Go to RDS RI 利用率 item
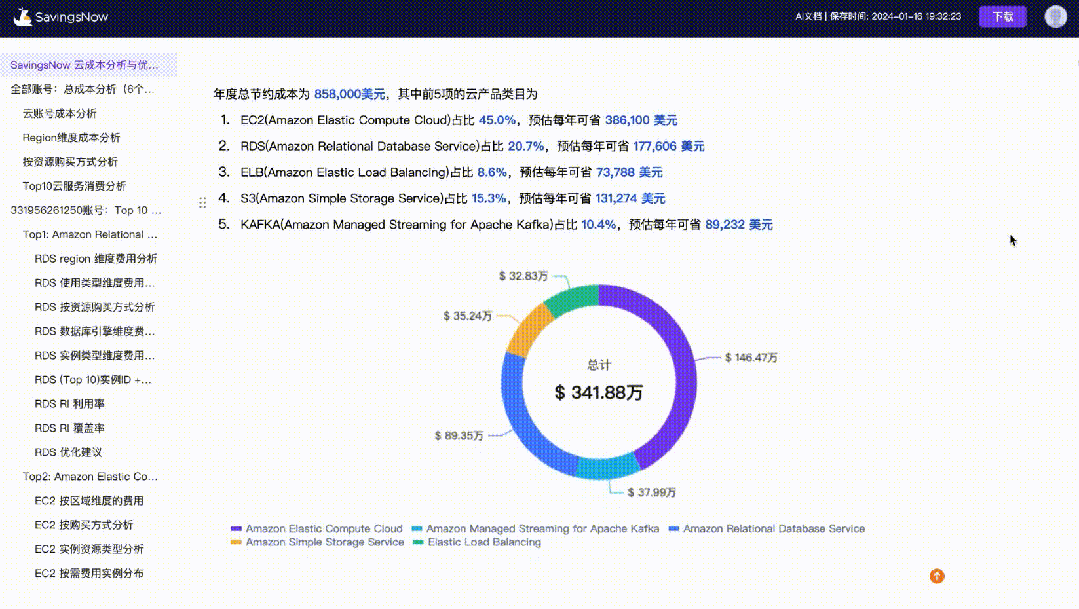This screenshot has height=609, width=1079. (x=70, y=404)
